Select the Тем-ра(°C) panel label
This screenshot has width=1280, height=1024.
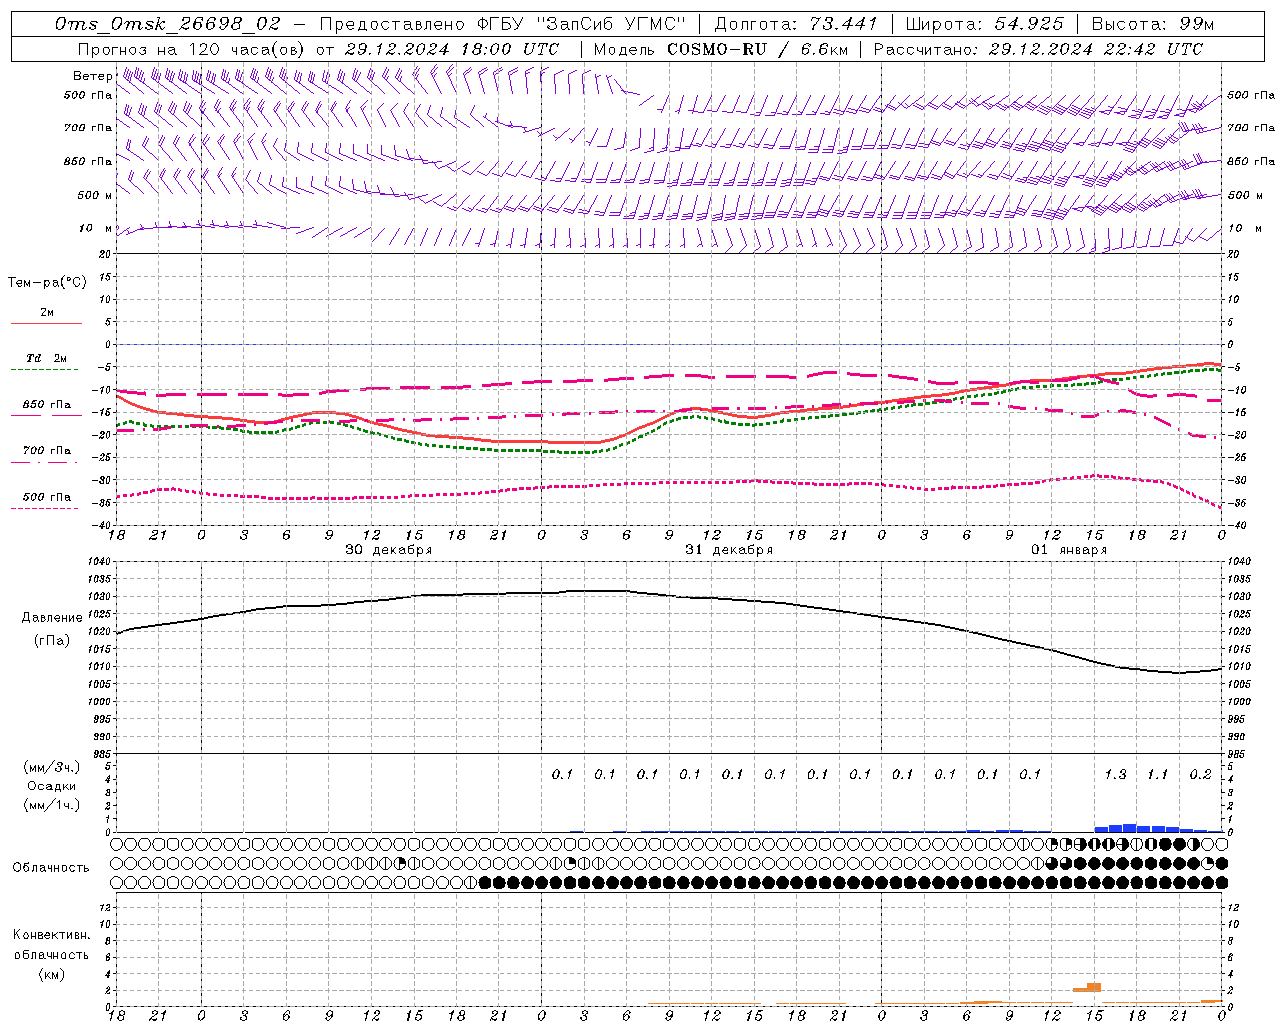[47, 283]
